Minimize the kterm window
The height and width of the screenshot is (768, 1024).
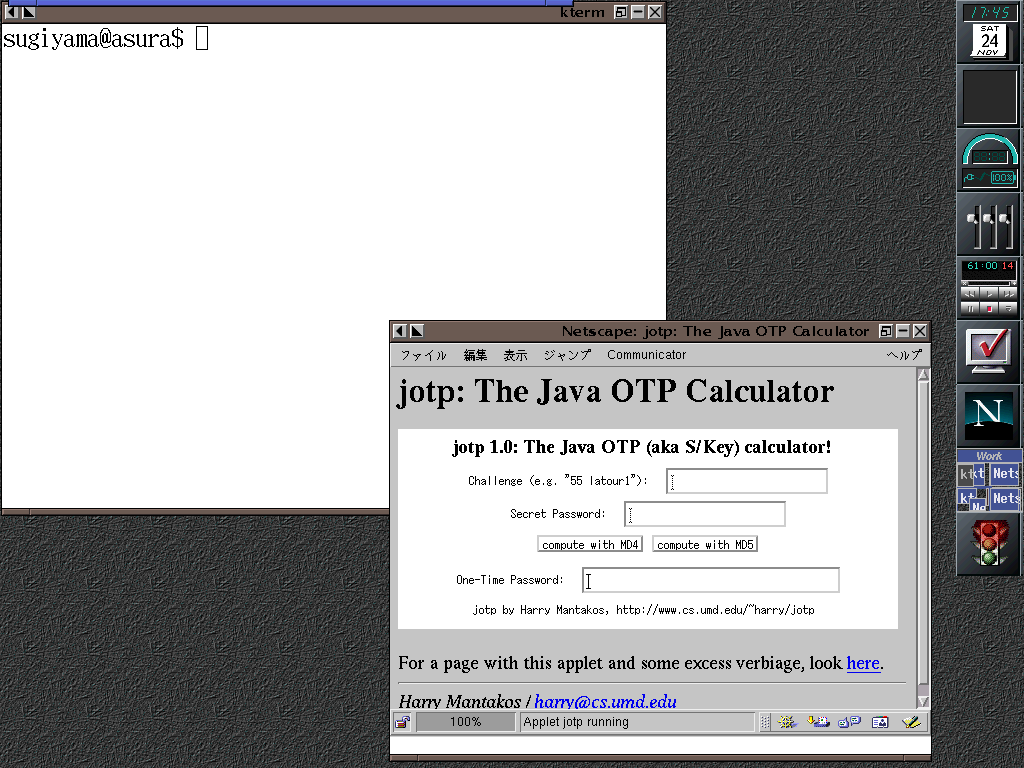tap(638, 12)
